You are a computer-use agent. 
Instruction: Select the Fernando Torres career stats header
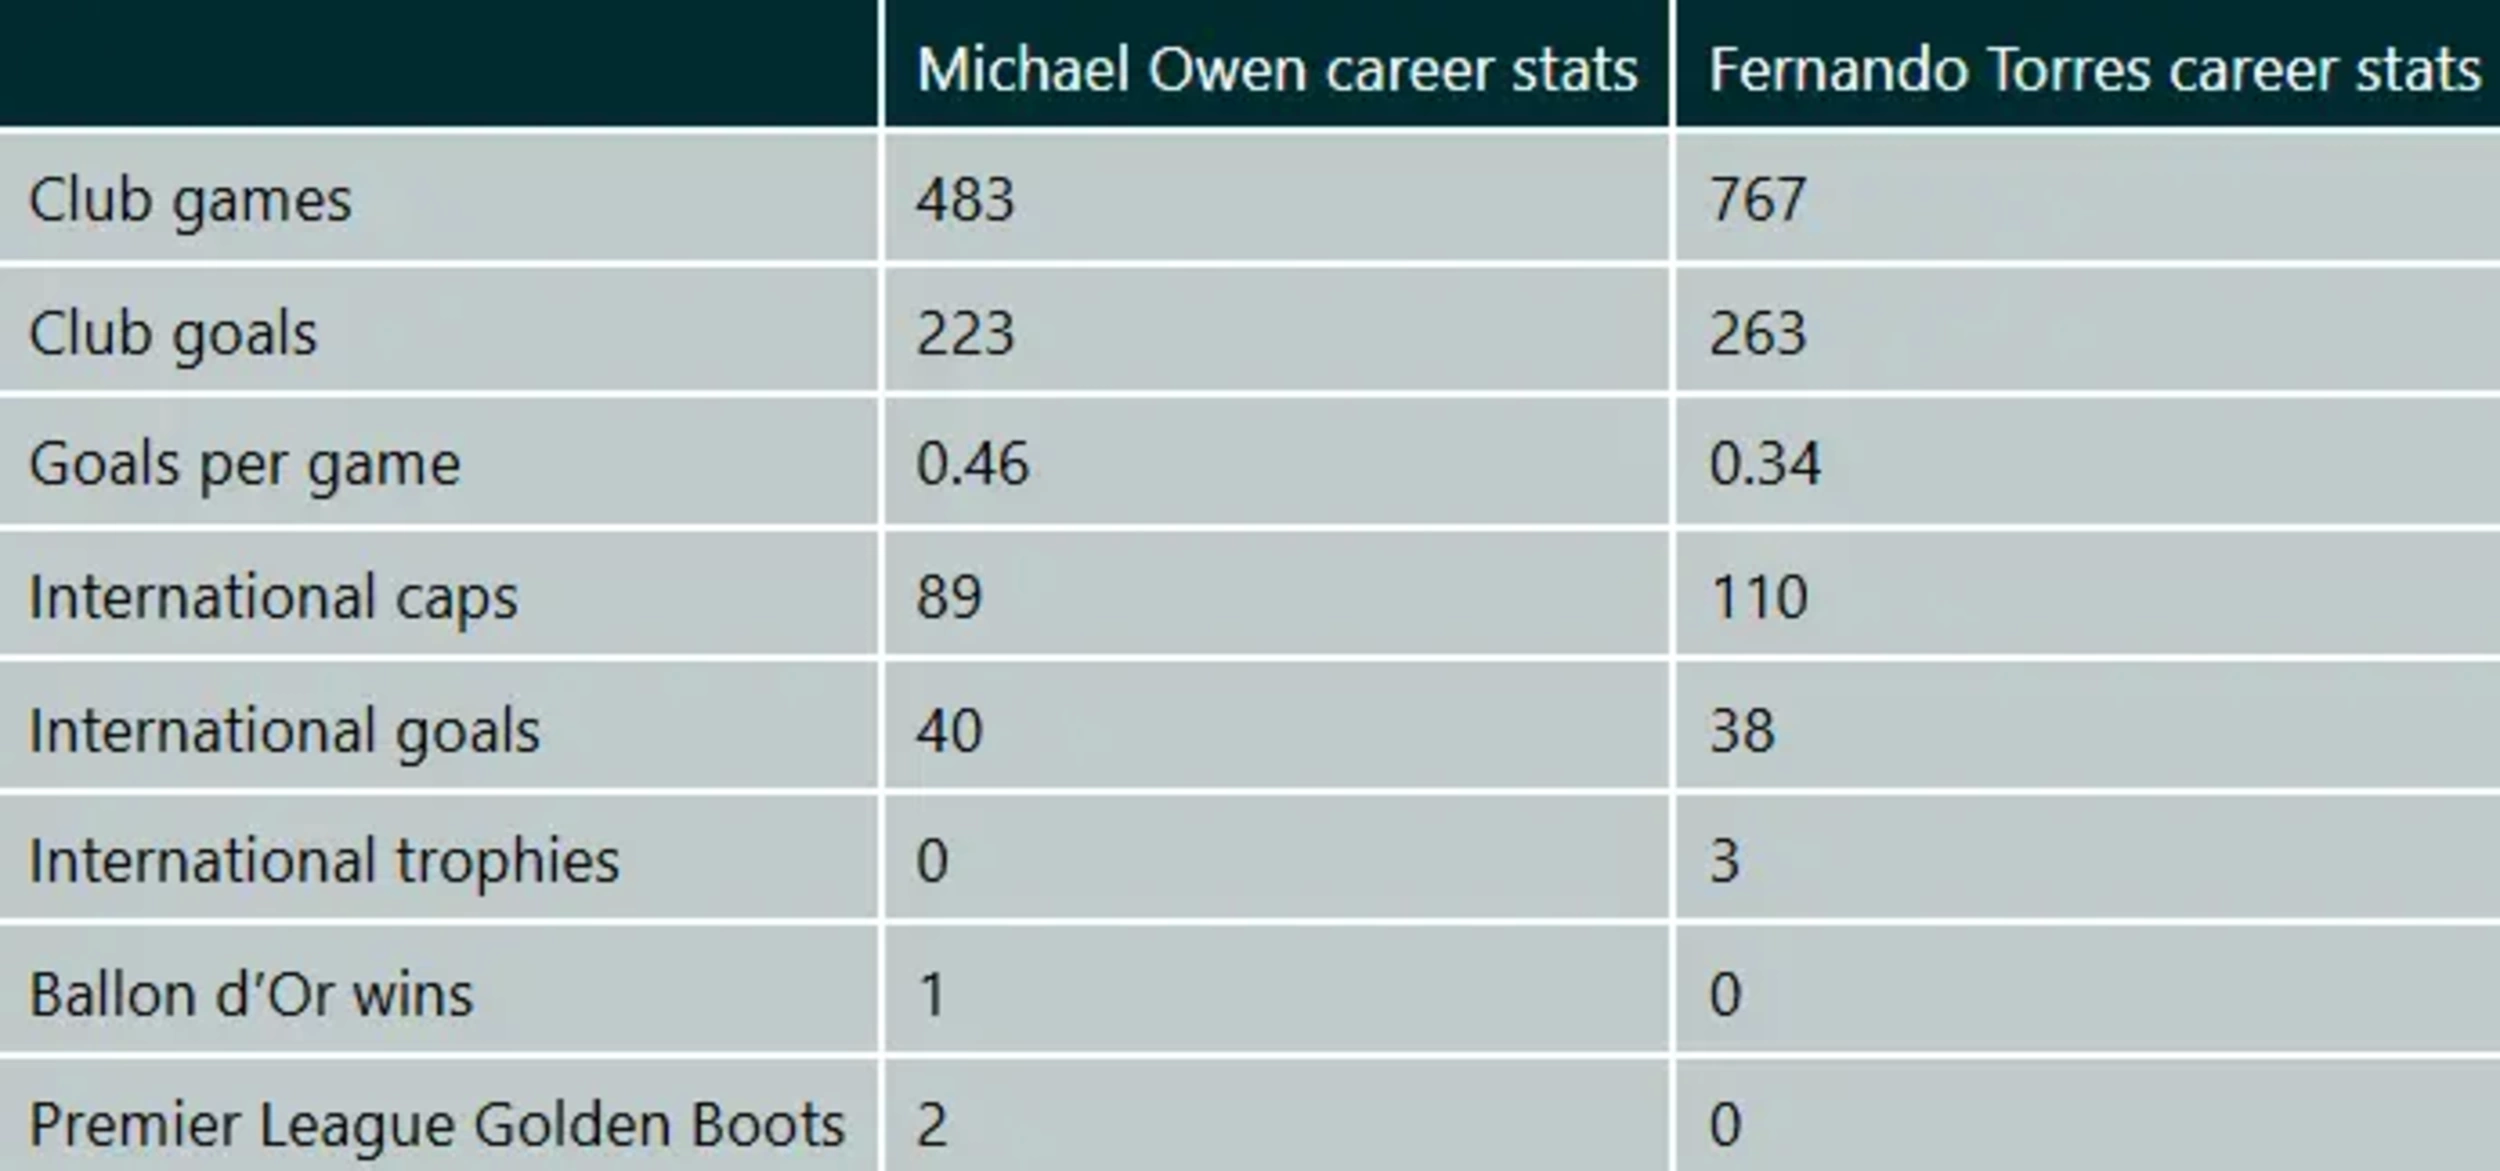tap(2095, 70)
